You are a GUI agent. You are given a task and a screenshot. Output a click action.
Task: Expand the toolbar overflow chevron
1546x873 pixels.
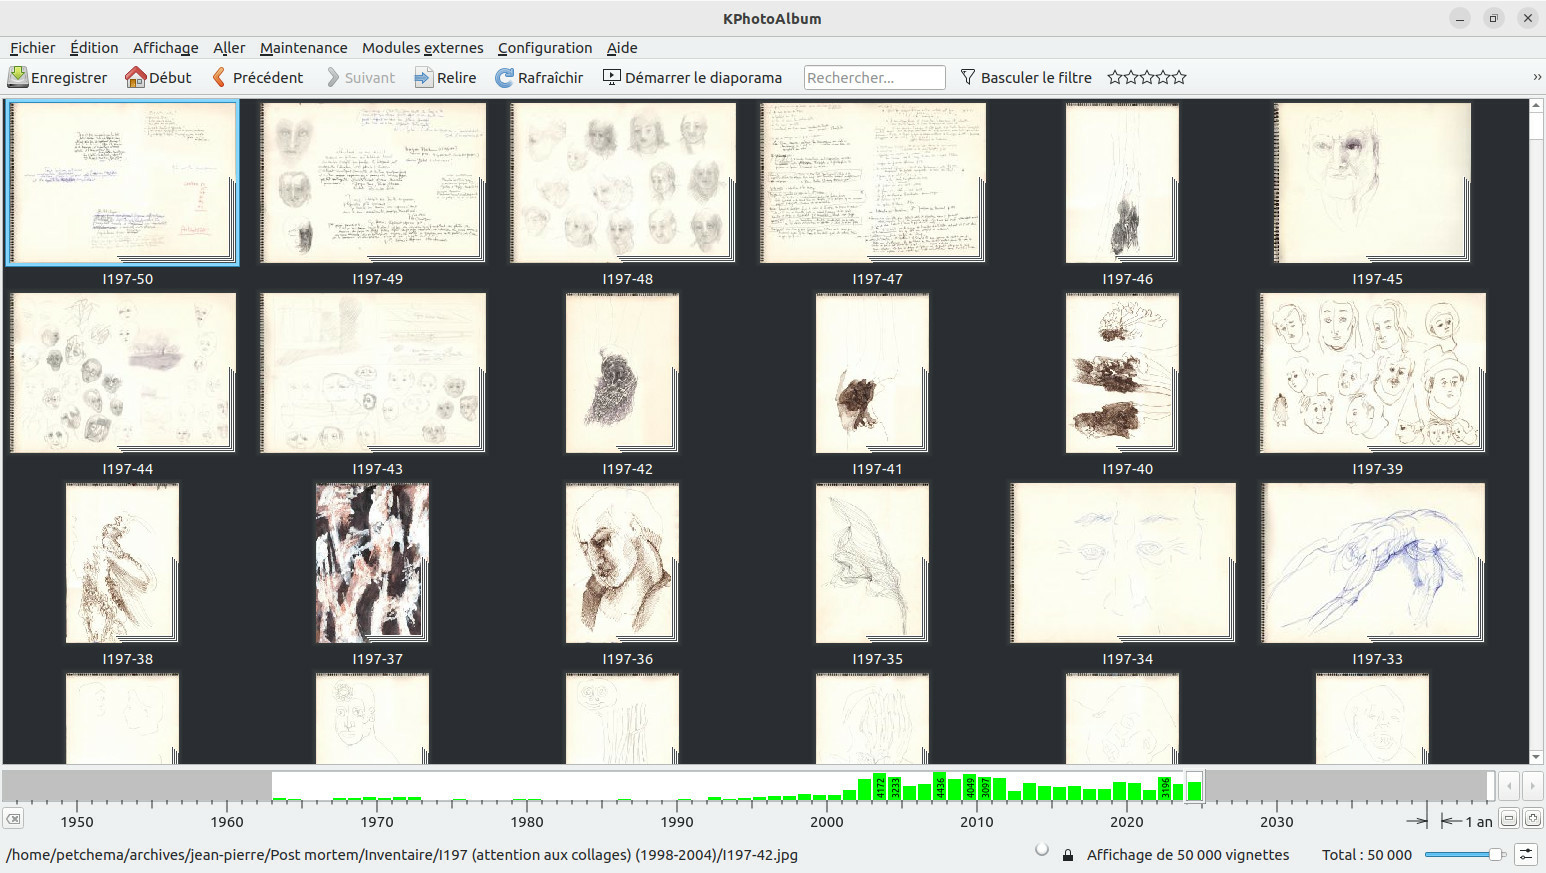click(x=1536, y=77)
